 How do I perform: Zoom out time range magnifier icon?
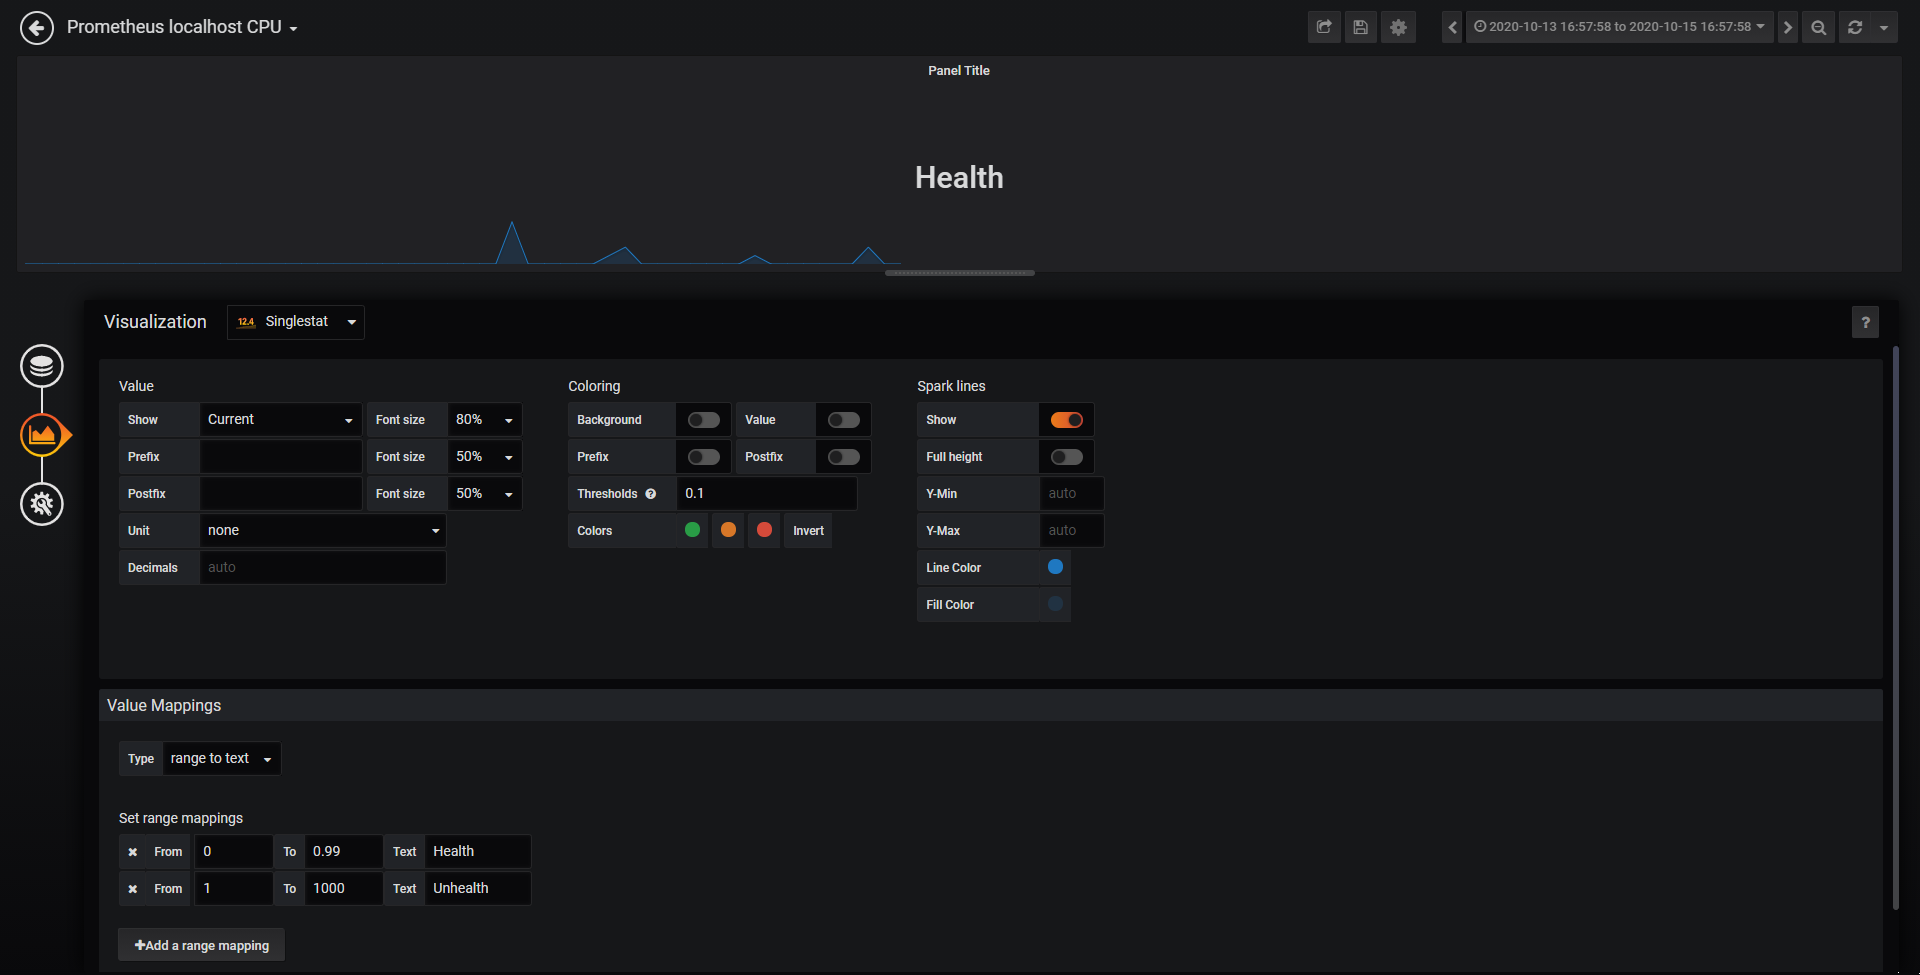[x=1818, y=27]
